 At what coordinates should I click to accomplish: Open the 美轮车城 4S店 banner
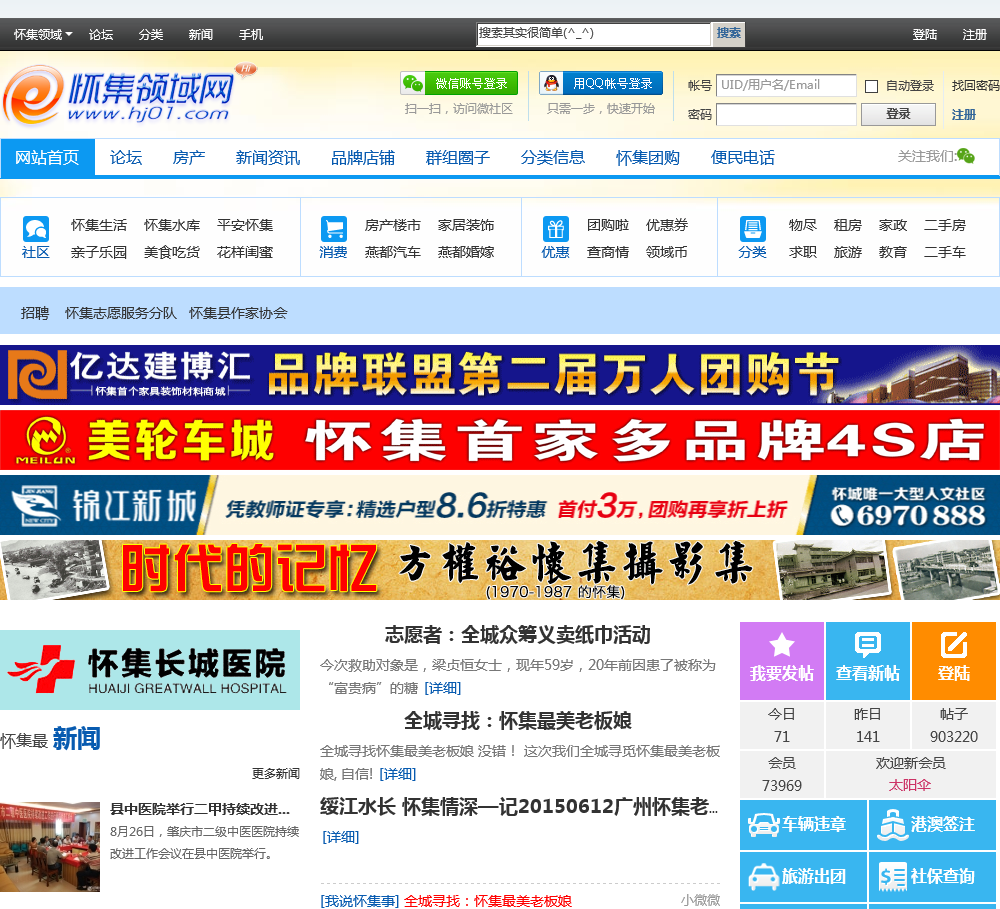500,440
